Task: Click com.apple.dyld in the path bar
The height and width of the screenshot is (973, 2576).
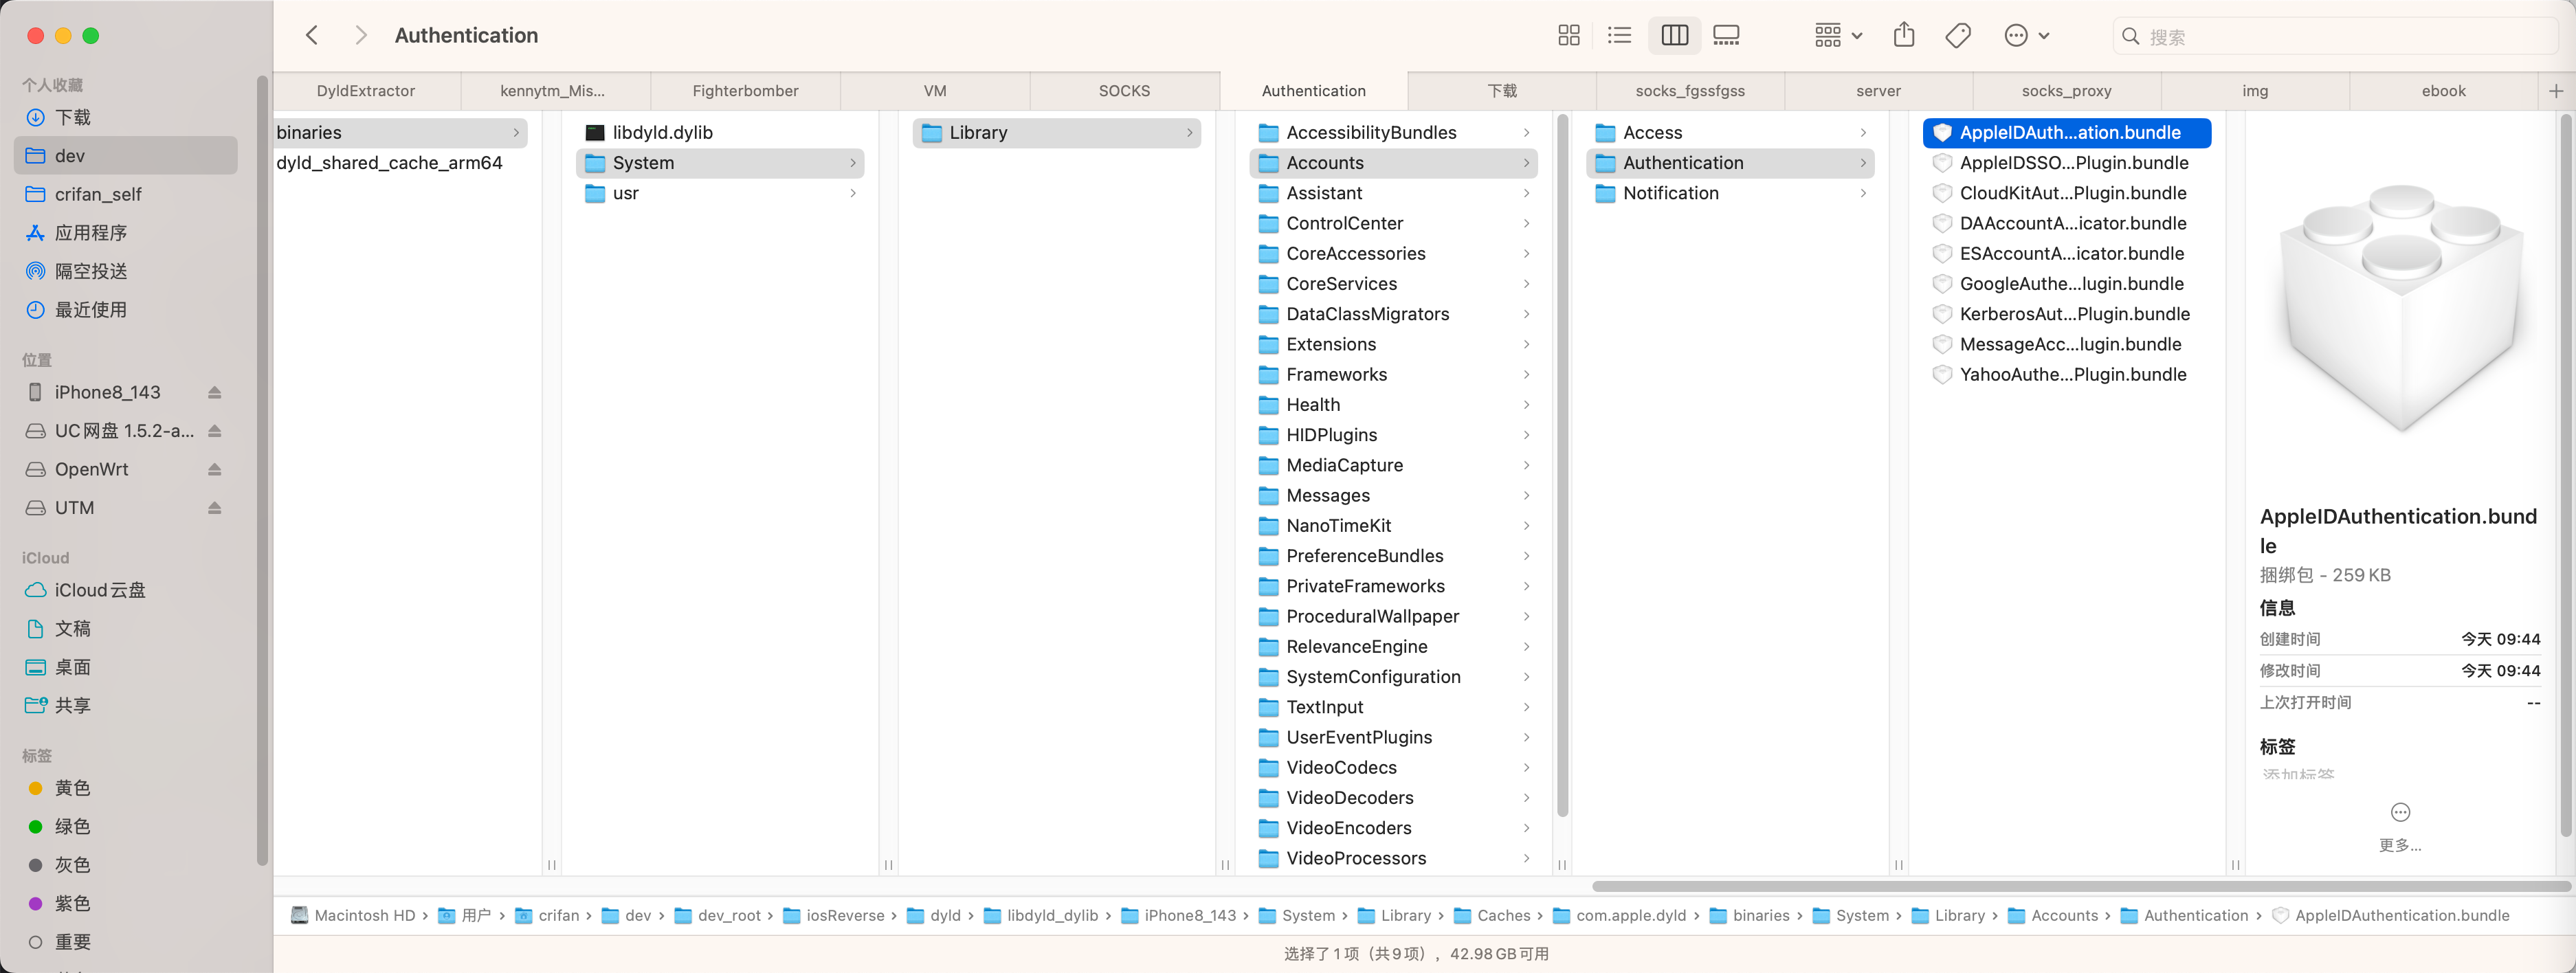Action: [x=1619, y=916]
